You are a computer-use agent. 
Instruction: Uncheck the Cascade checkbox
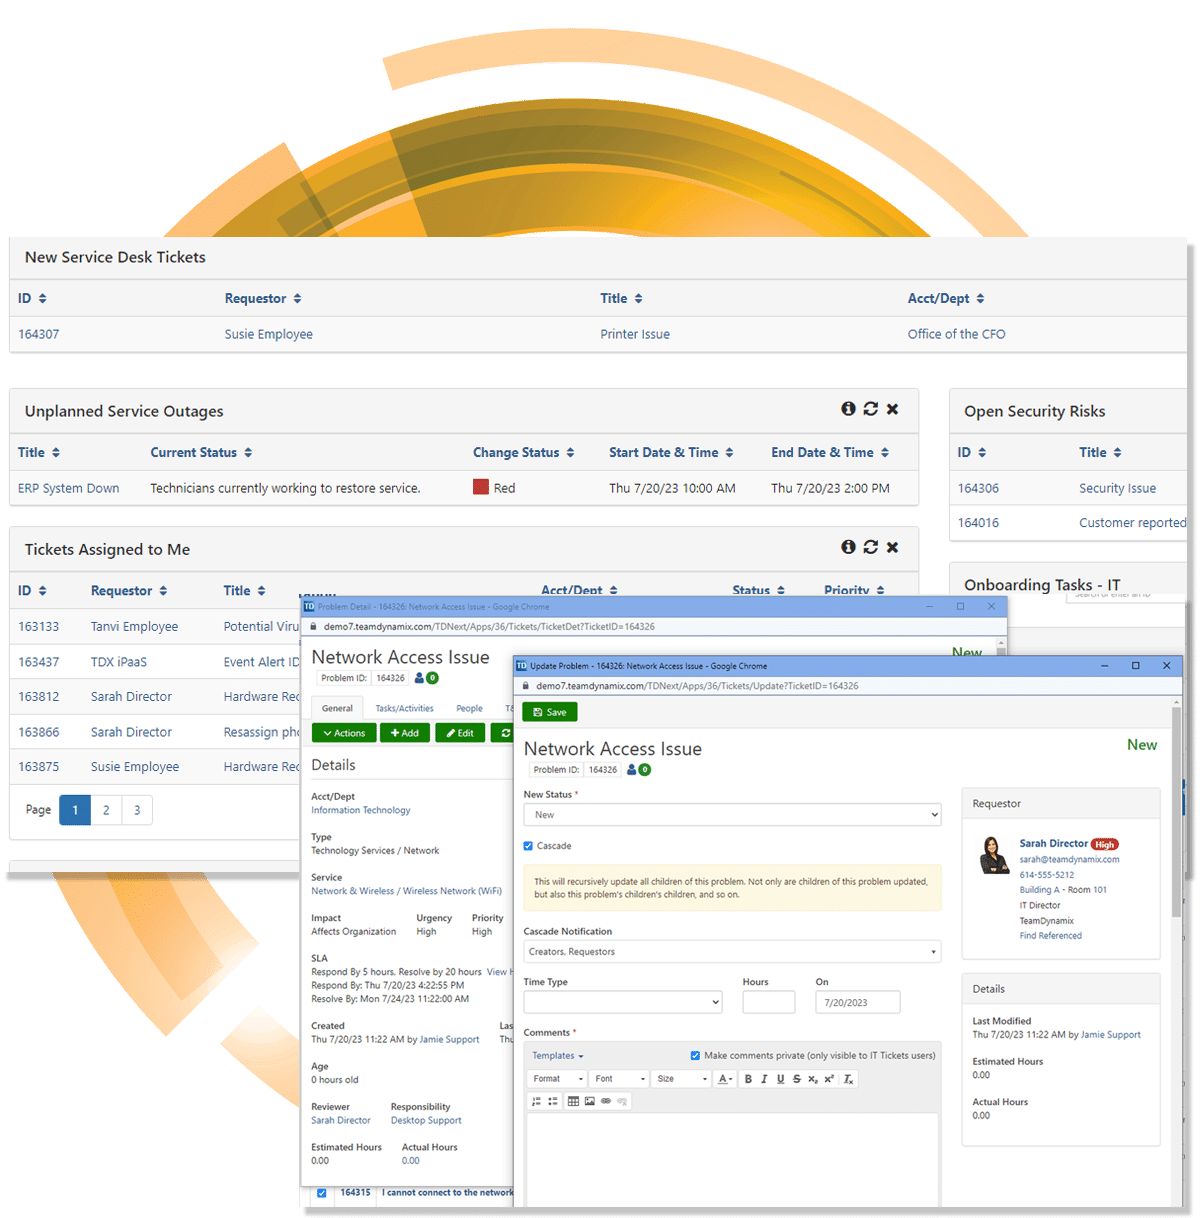tap(528, 846)
